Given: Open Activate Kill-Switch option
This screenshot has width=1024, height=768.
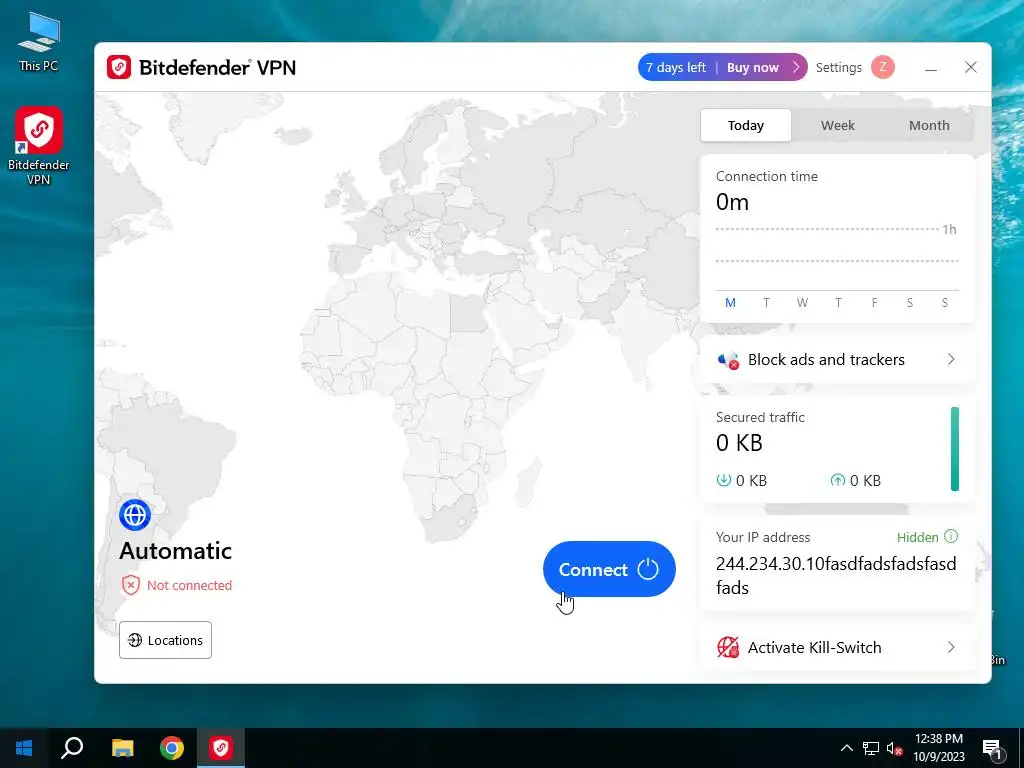Looking at the screenshot, I should coord(837,647).
